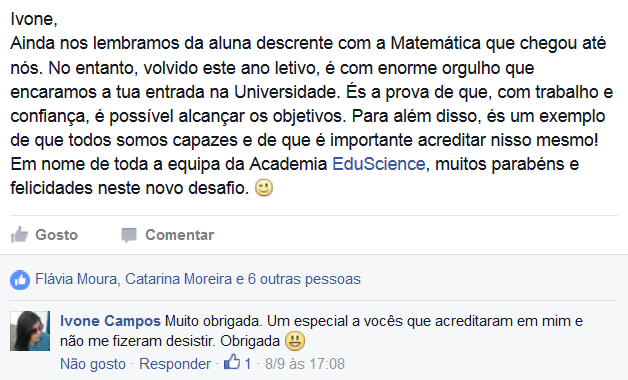Open Catarina Moreira's profile

tap(178, 279)
